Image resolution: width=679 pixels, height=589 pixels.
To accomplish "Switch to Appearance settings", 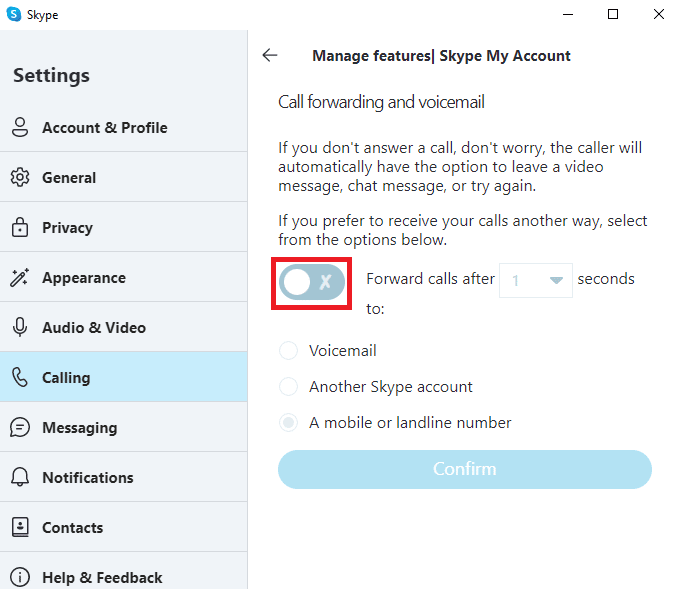I will click(x=124, y=277).
